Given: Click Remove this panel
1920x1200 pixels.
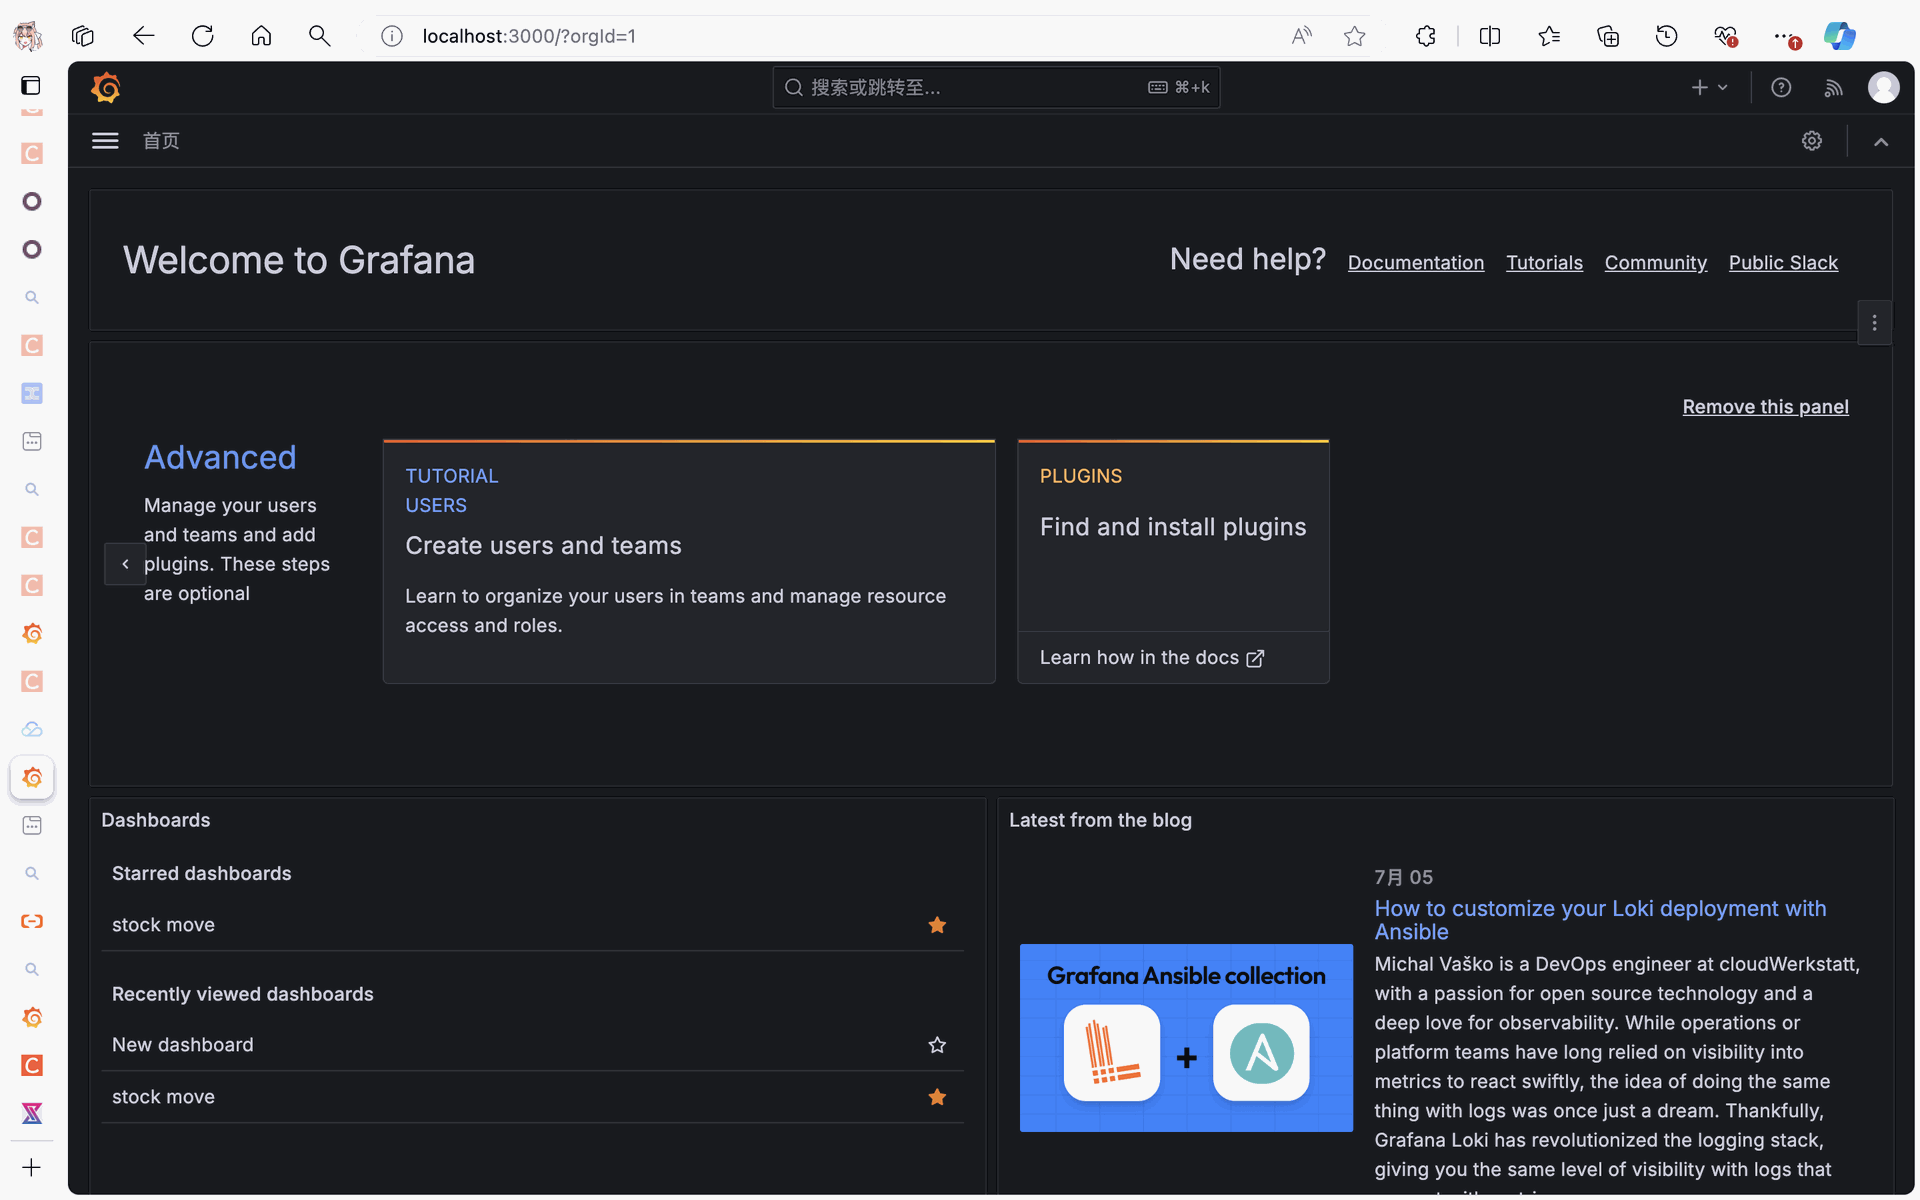Looking at the screenshot, I should tap(1765, 407).
